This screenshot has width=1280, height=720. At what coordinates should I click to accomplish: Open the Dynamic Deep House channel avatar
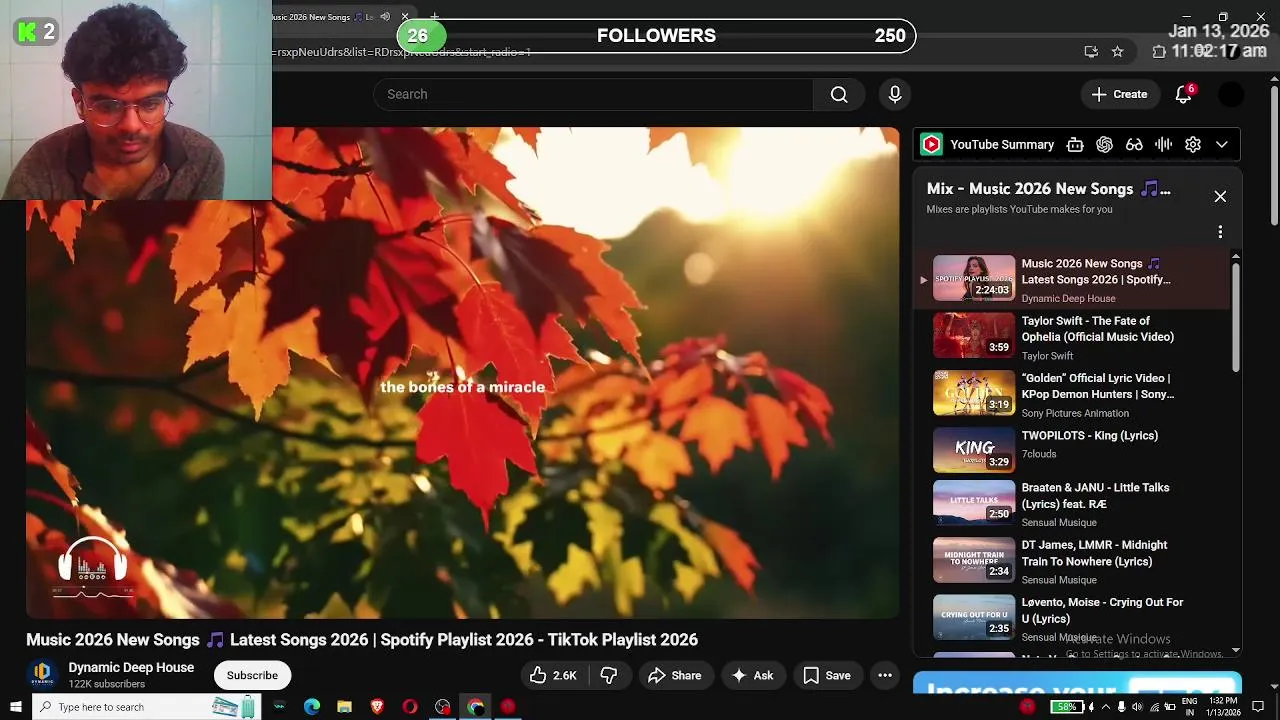tap(42, 675)
